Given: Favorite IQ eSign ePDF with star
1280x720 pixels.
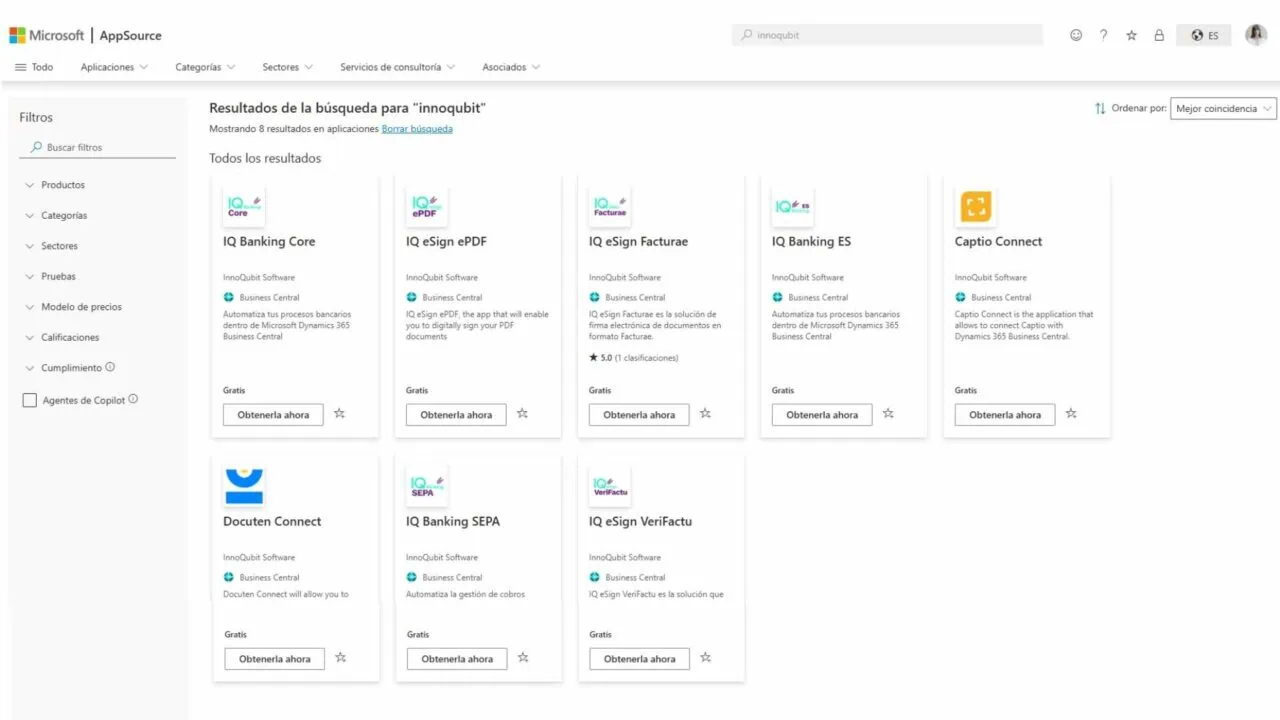Looking at the screenshot, I should coord(522,413).
